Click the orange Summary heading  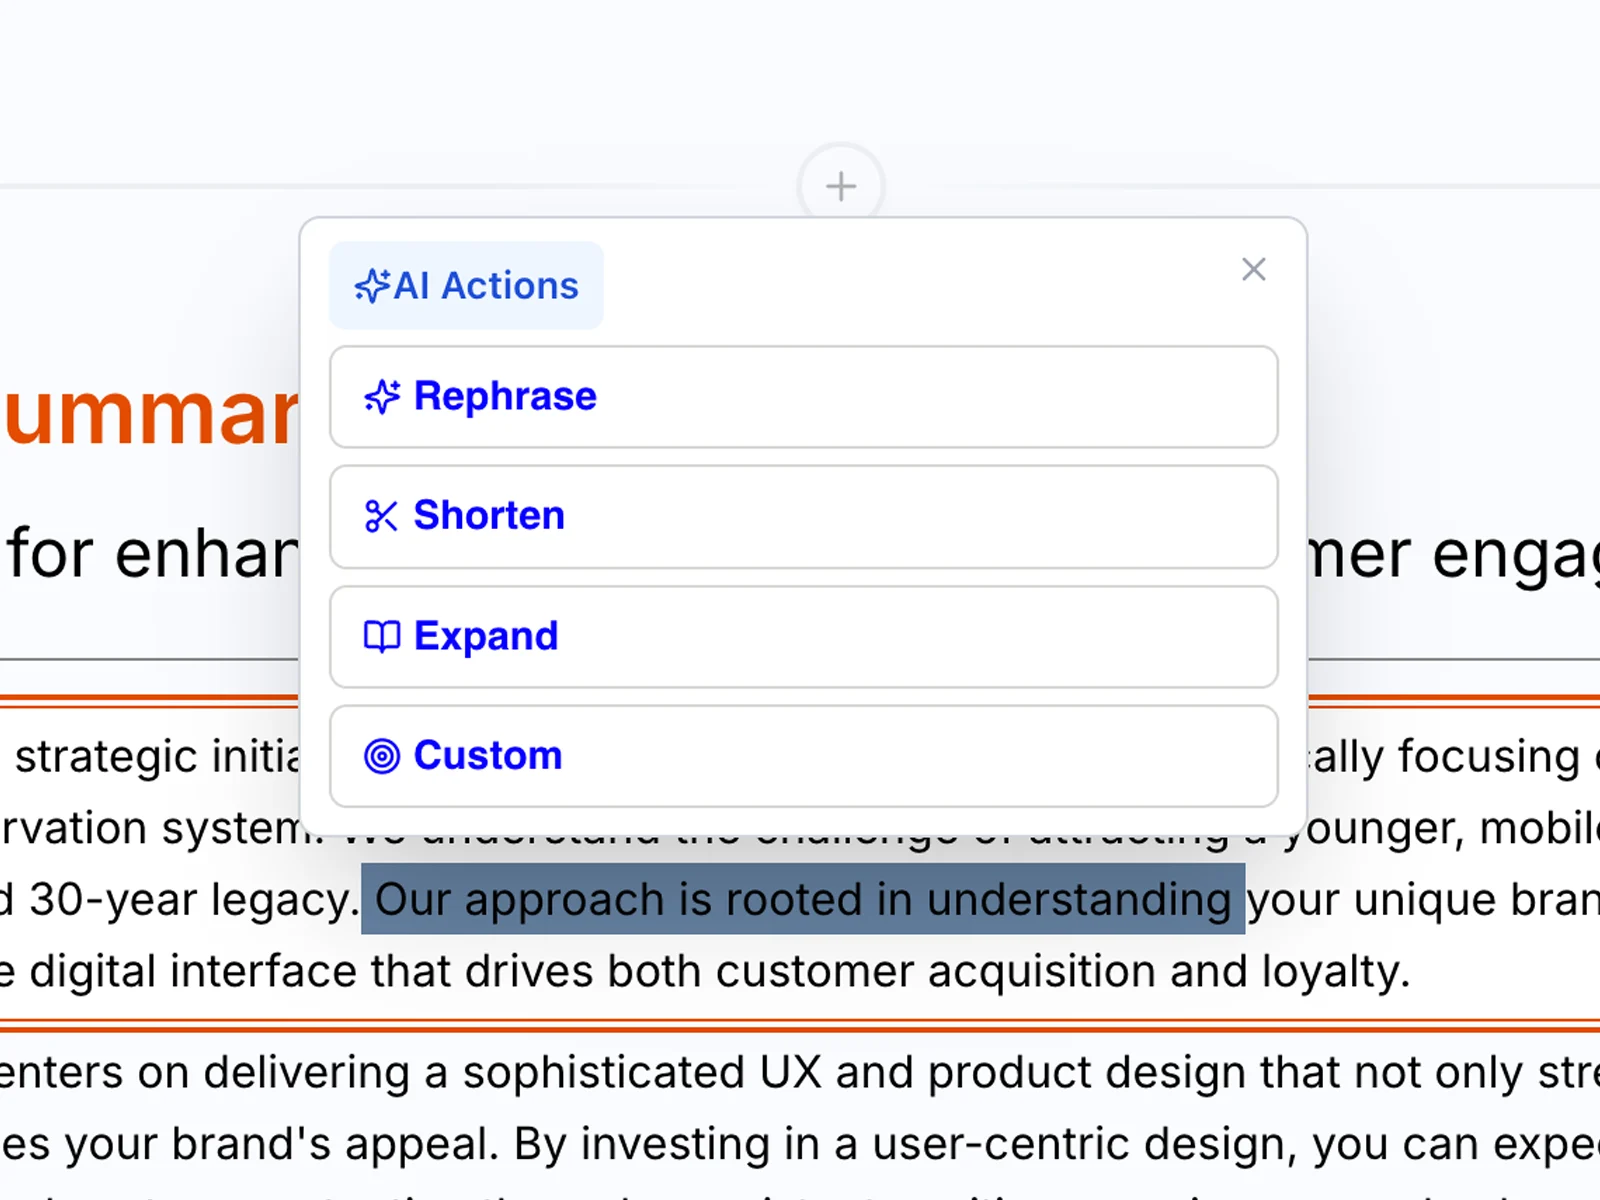click(x=150, y=414)
